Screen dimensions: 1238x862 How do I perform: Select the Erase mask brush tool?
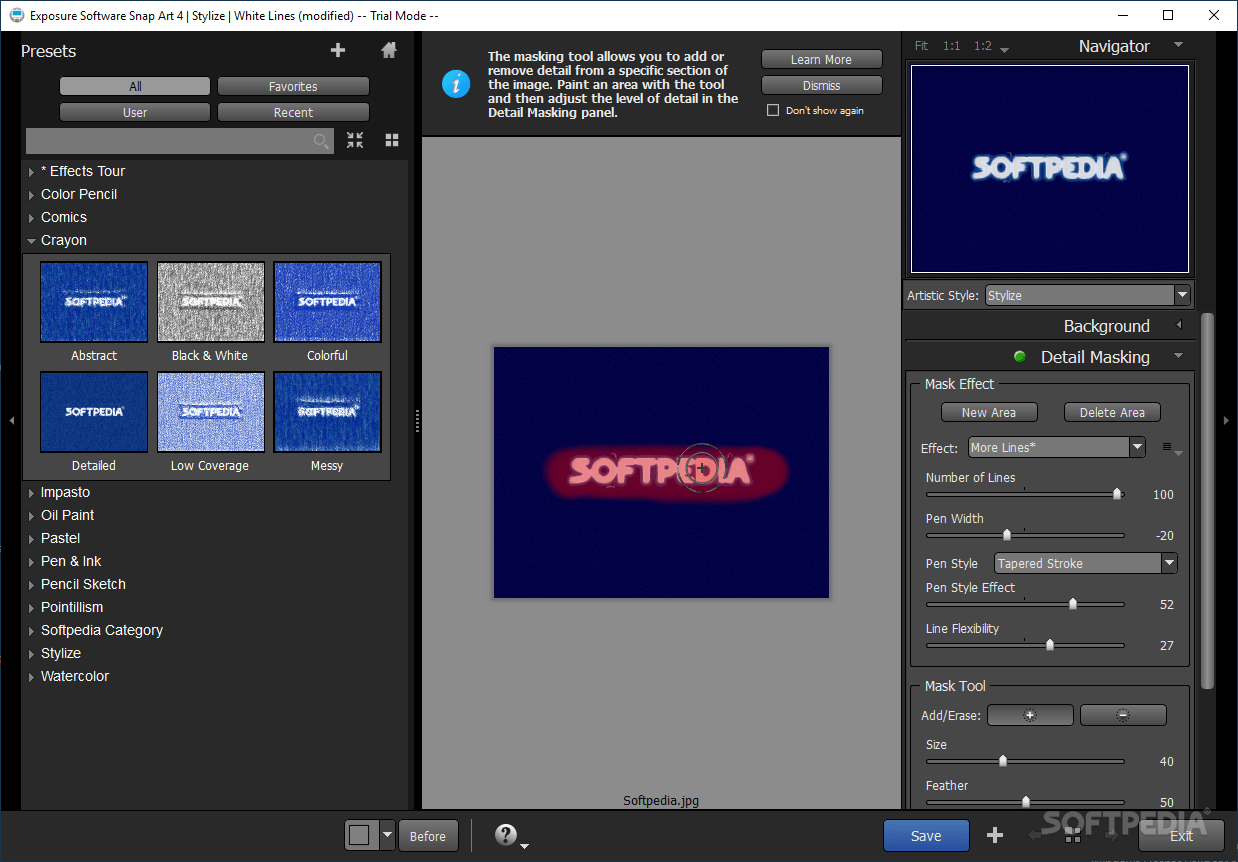[1123, 715]
